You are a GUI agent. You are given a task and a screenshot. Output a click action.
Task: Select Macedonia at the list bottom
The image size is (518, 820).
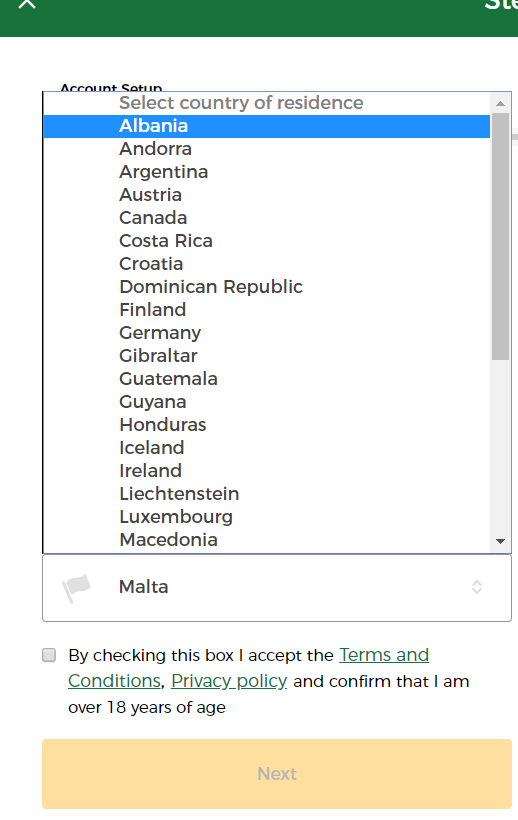coord(267,540)
